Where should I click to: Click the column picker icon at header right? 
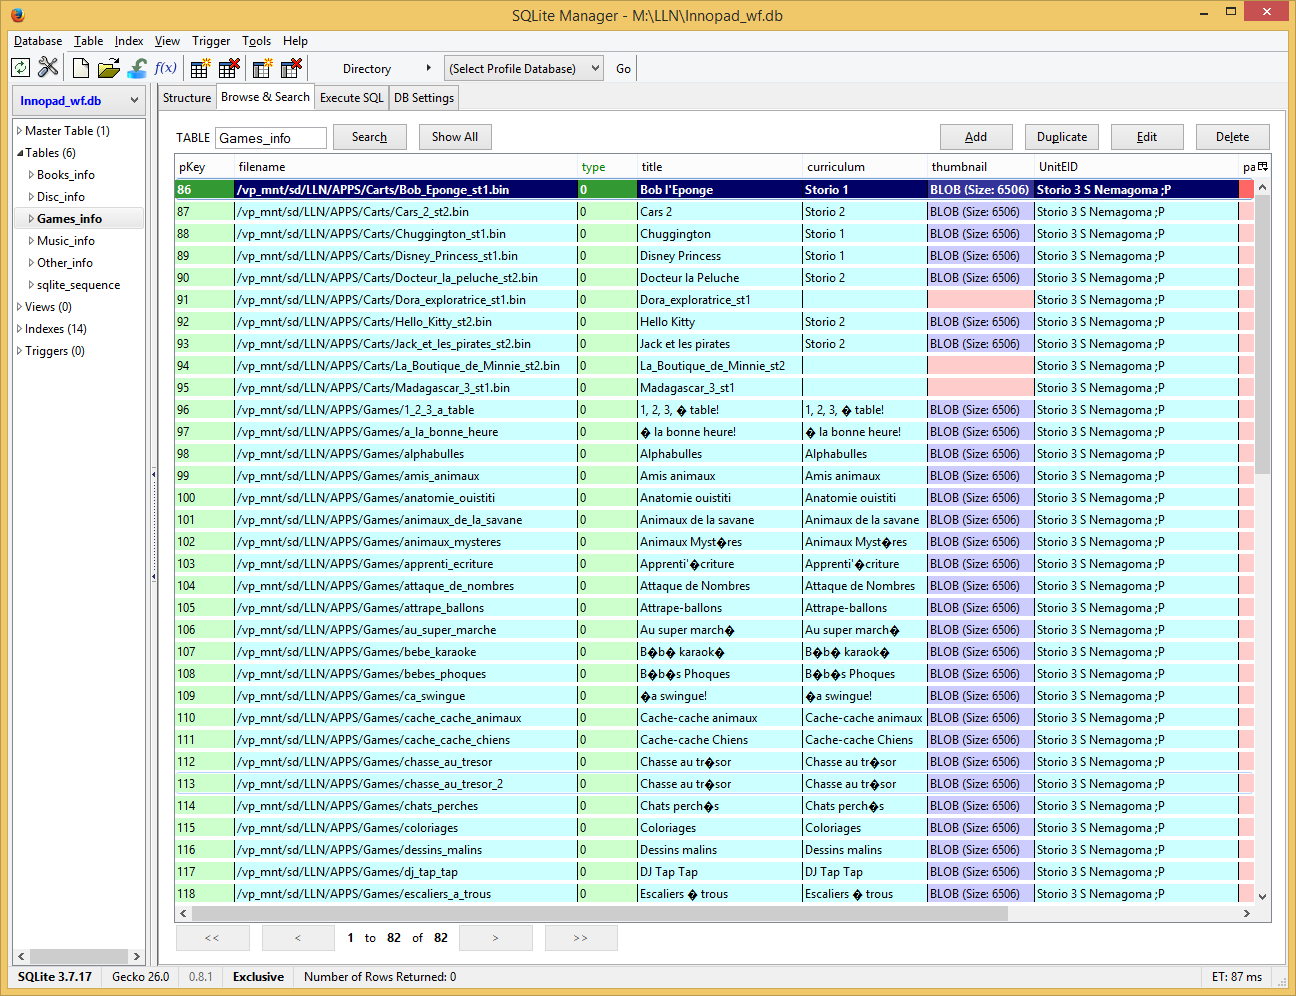(1262, 166)
